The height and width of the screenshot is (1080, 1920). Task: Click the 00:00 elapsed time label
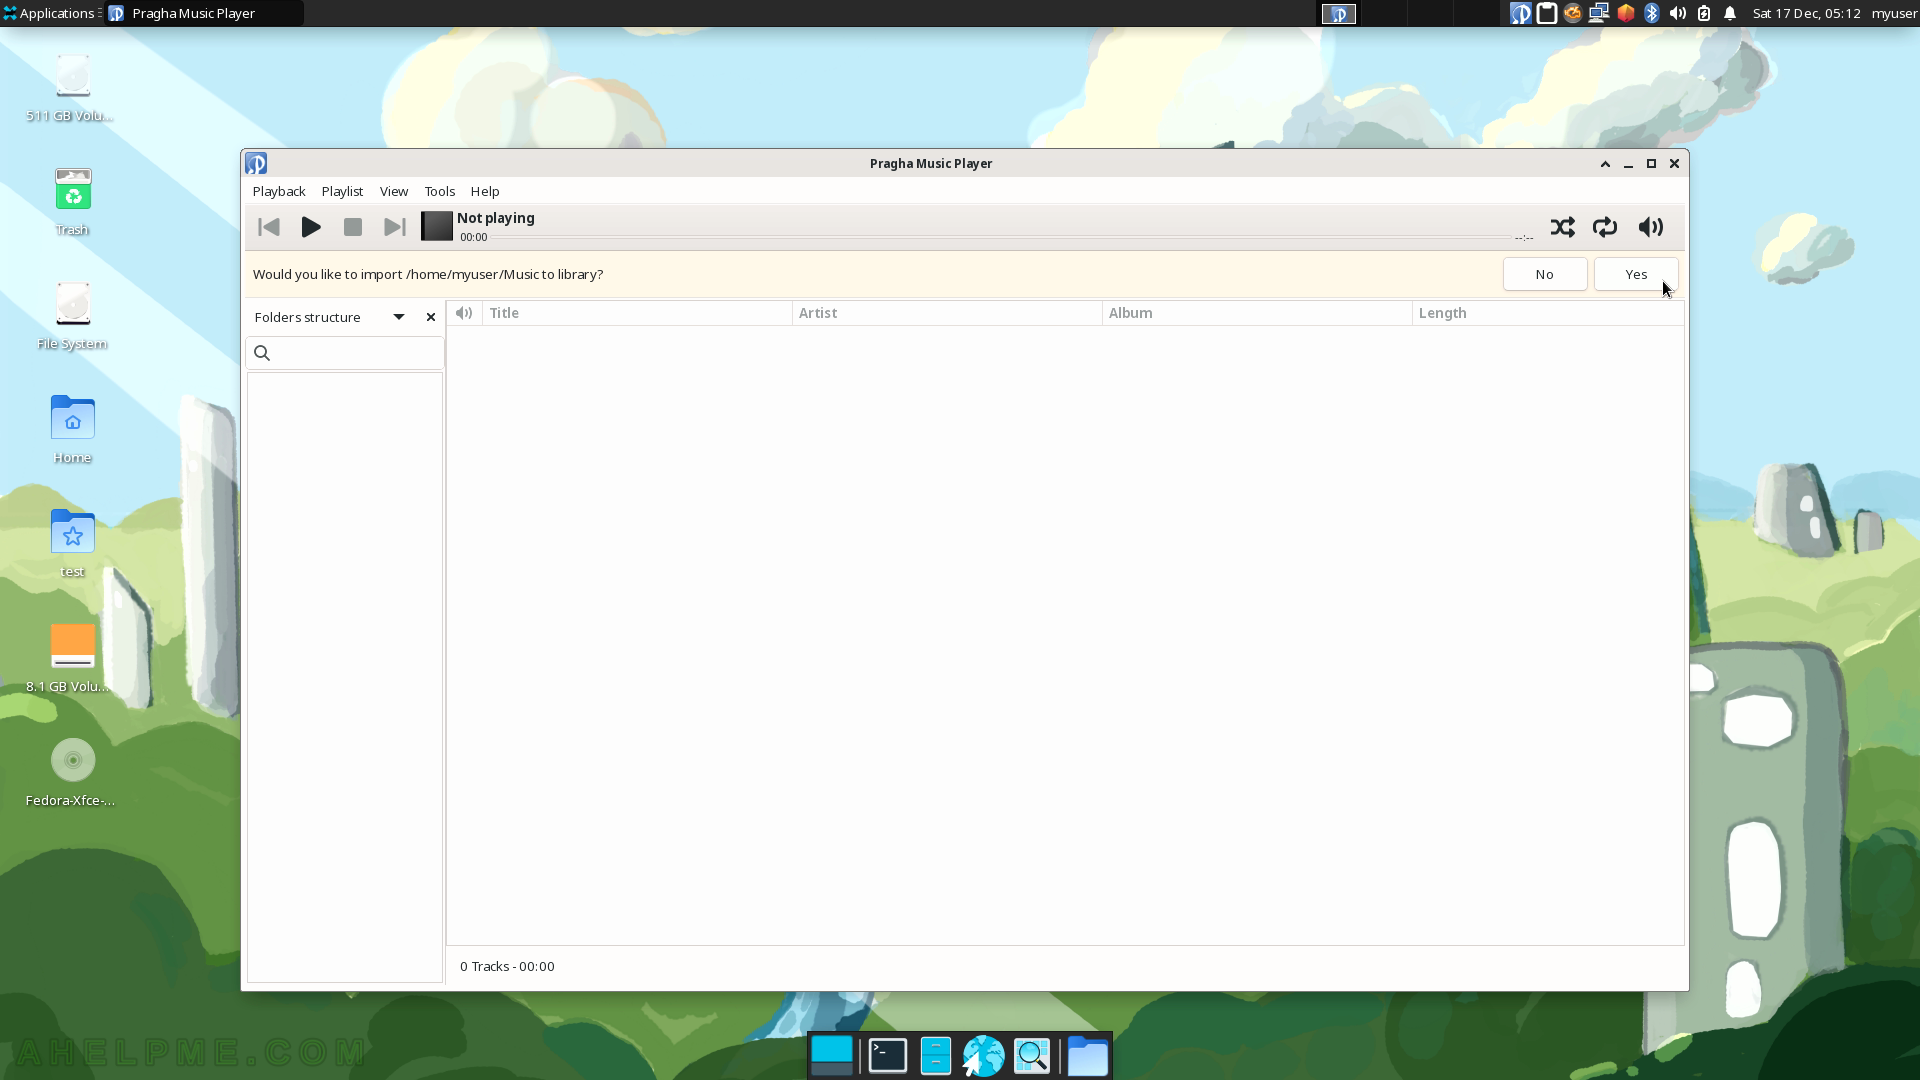point(473,238)
